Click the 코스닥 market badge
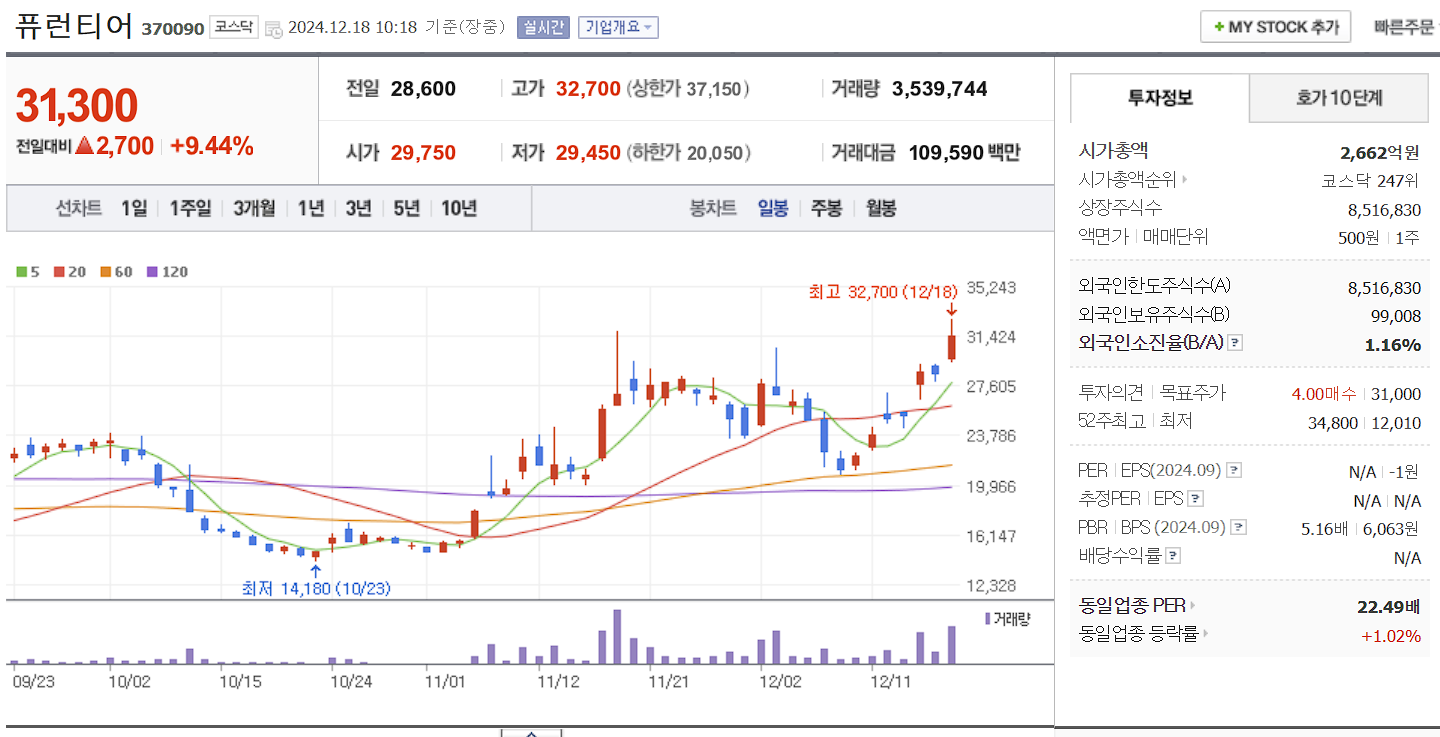This screenshot has height=737, width=1440. [x=232, y=26]
